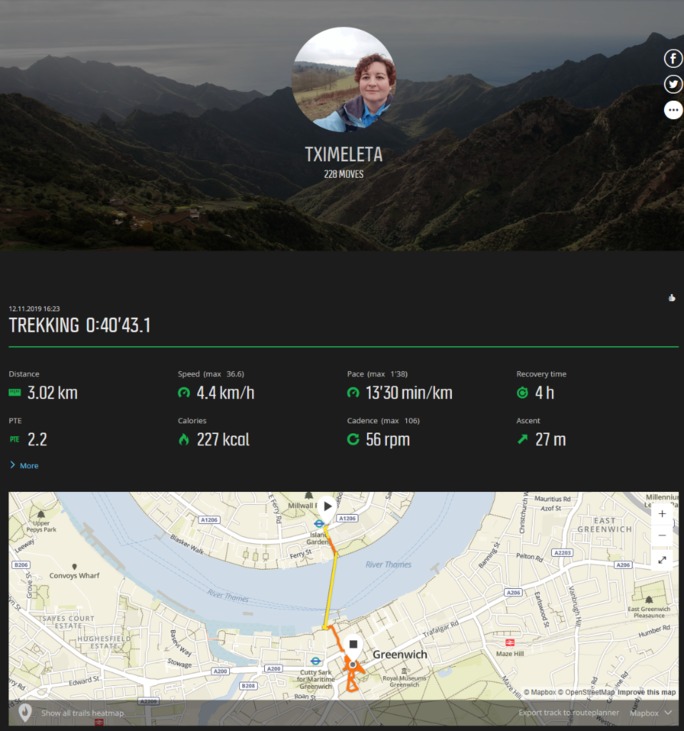Zoom in on the map
The image size is (684, 731).
coord(662,514)
